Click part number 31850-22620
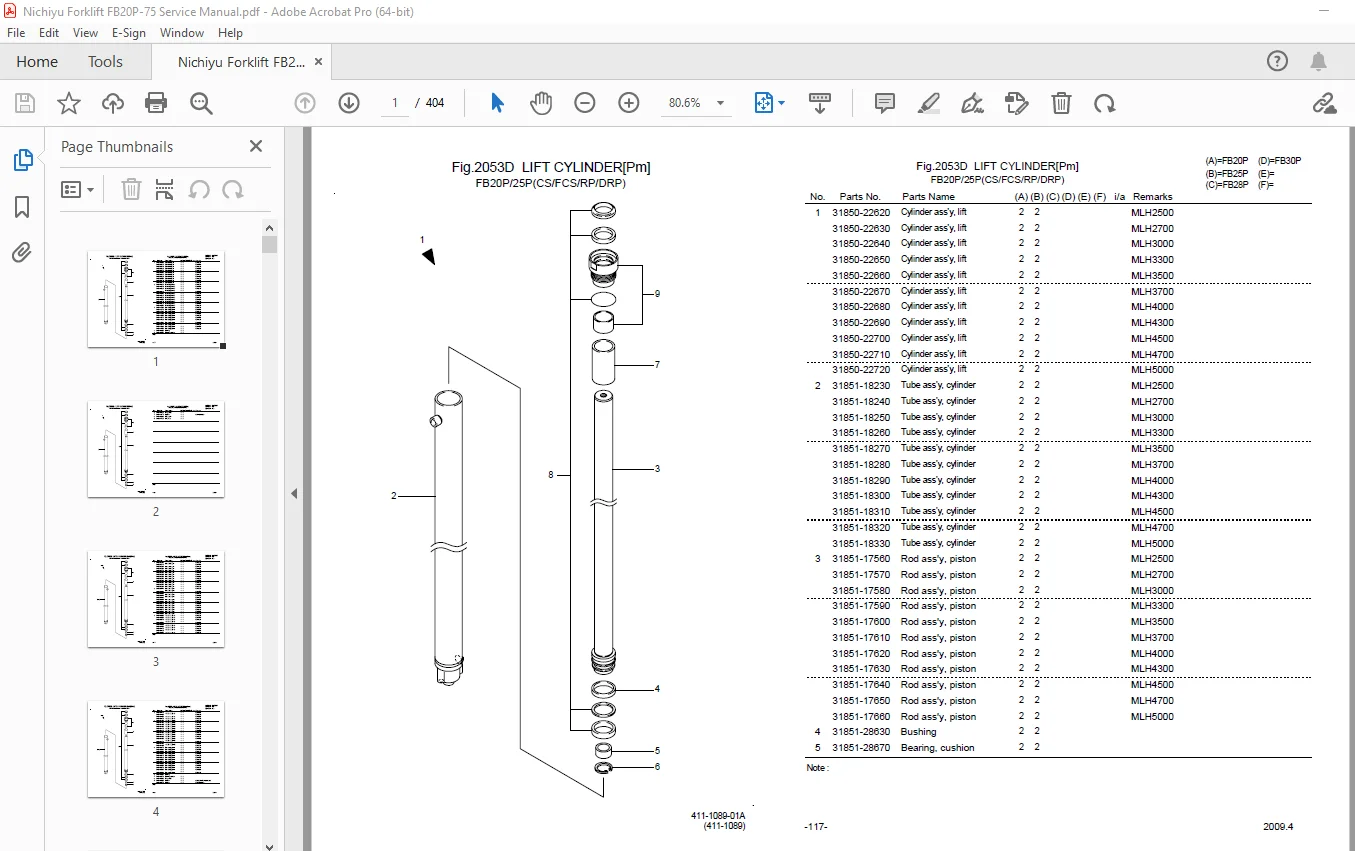This screenshot has height=851, width=1355. coord(861,212)
